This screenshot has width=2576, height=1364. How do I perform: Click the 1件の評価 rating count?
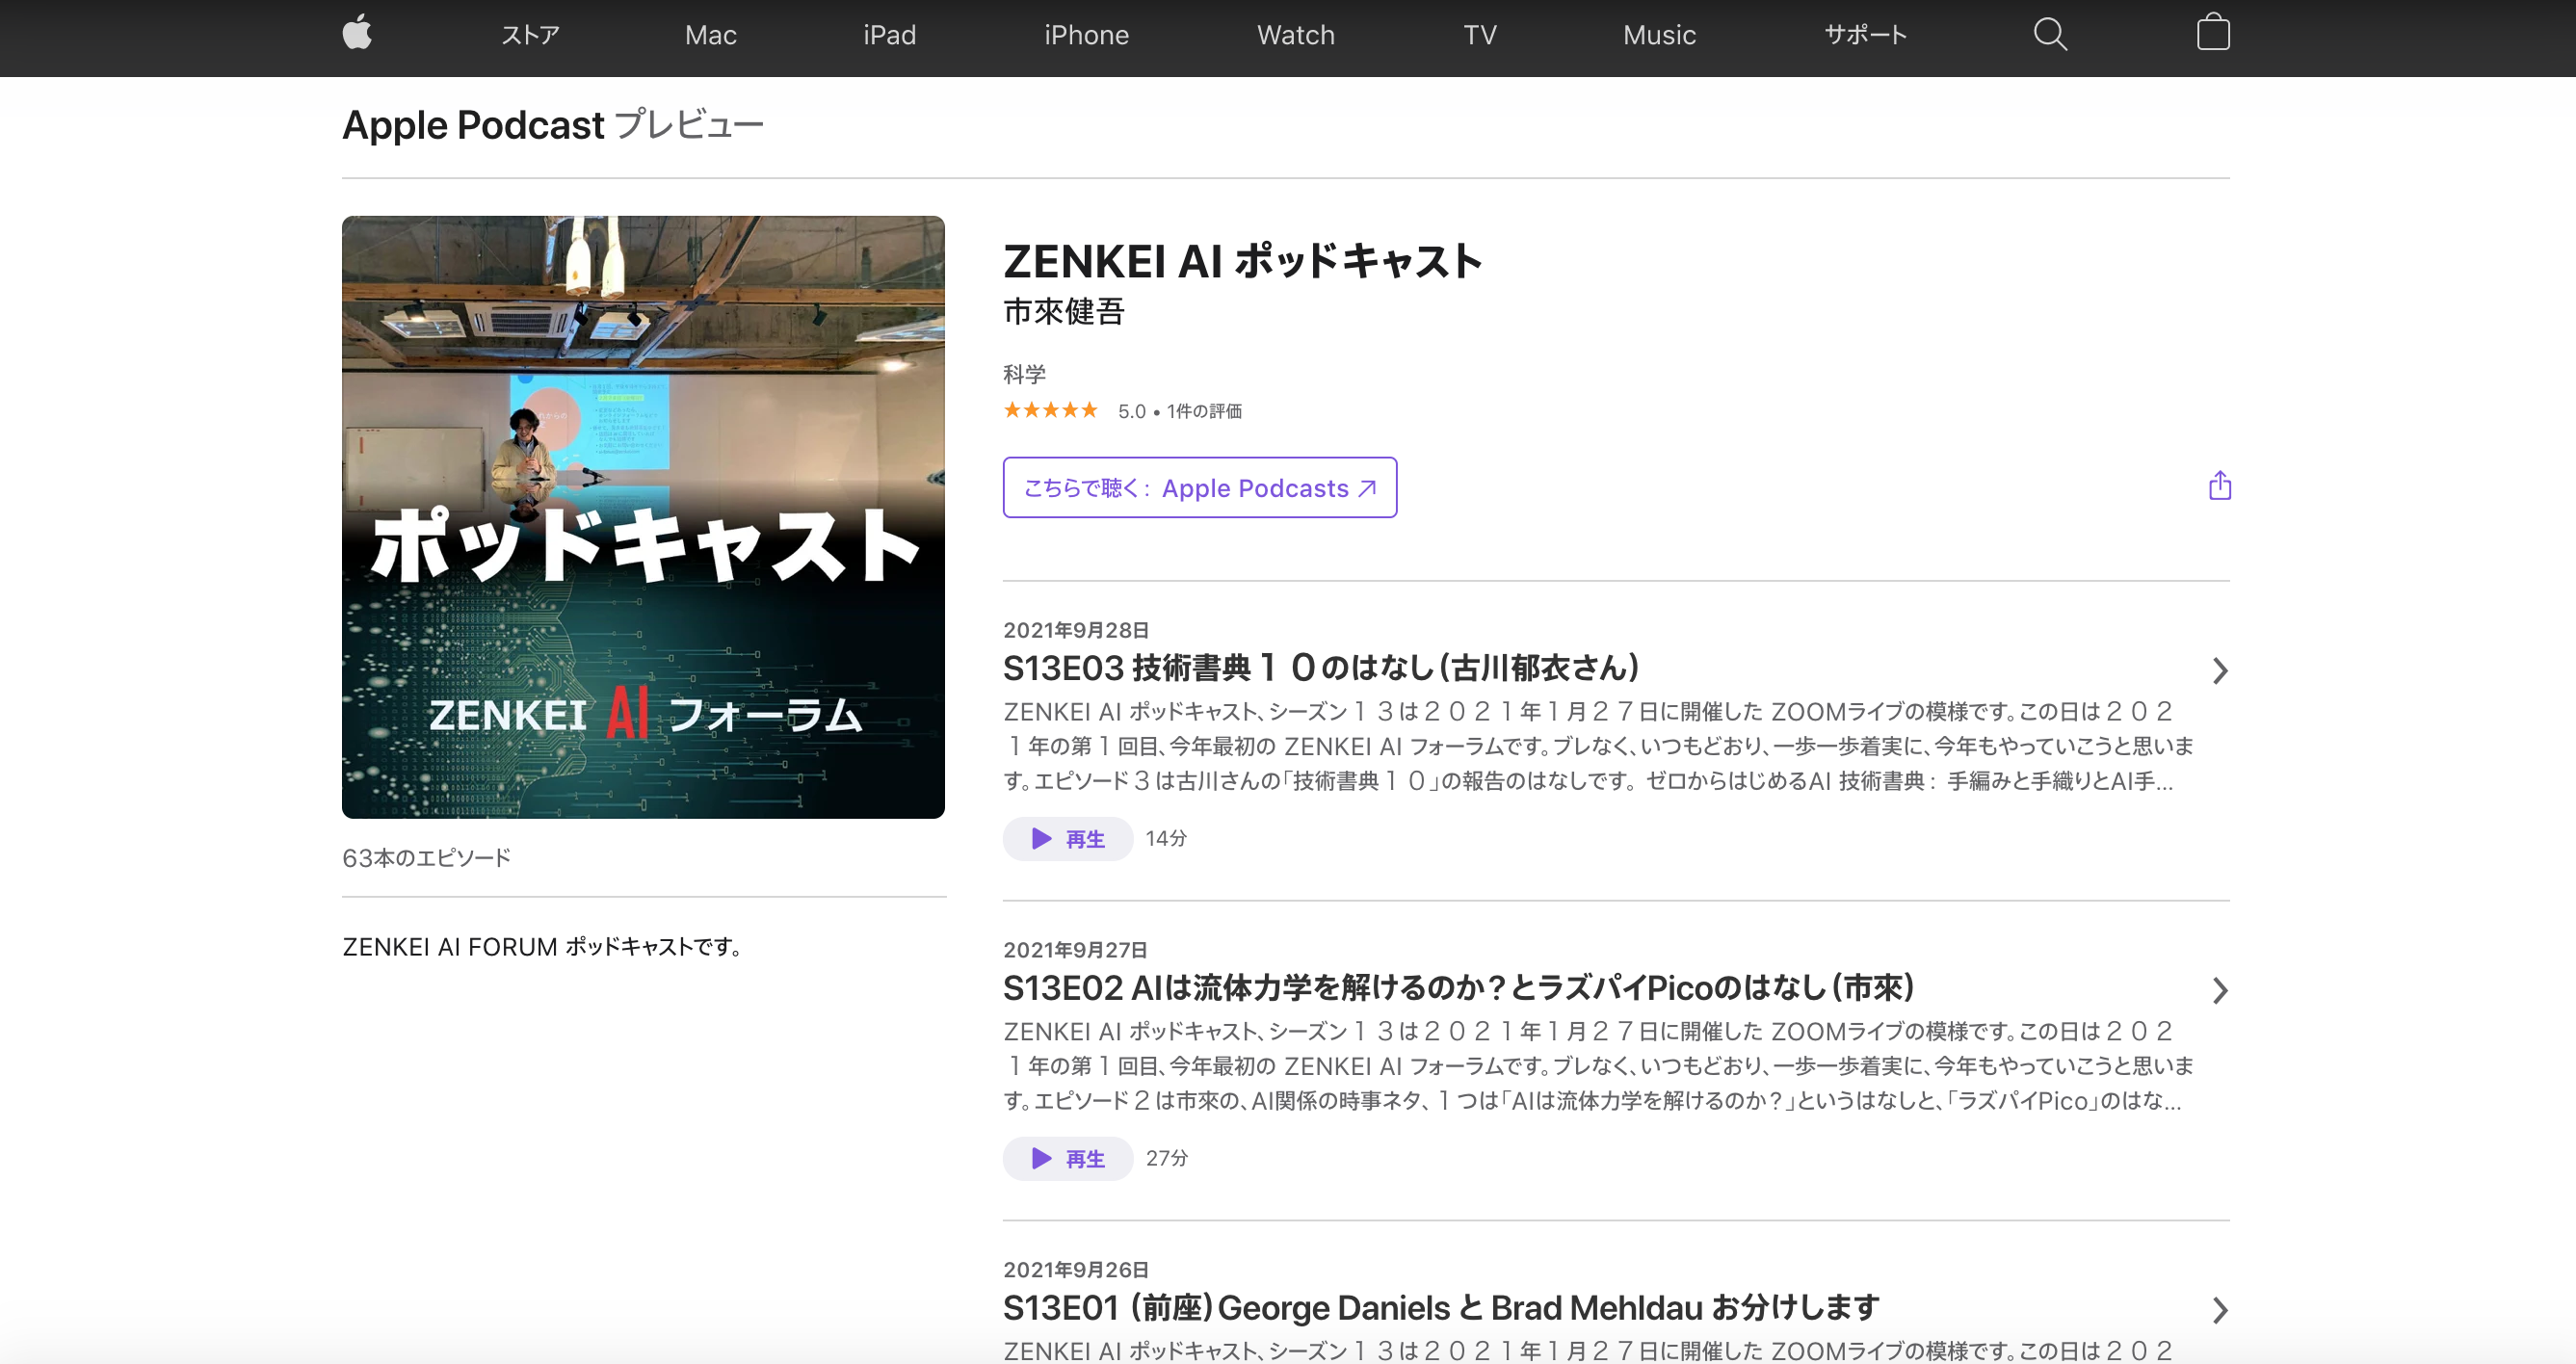point(1205,411)
